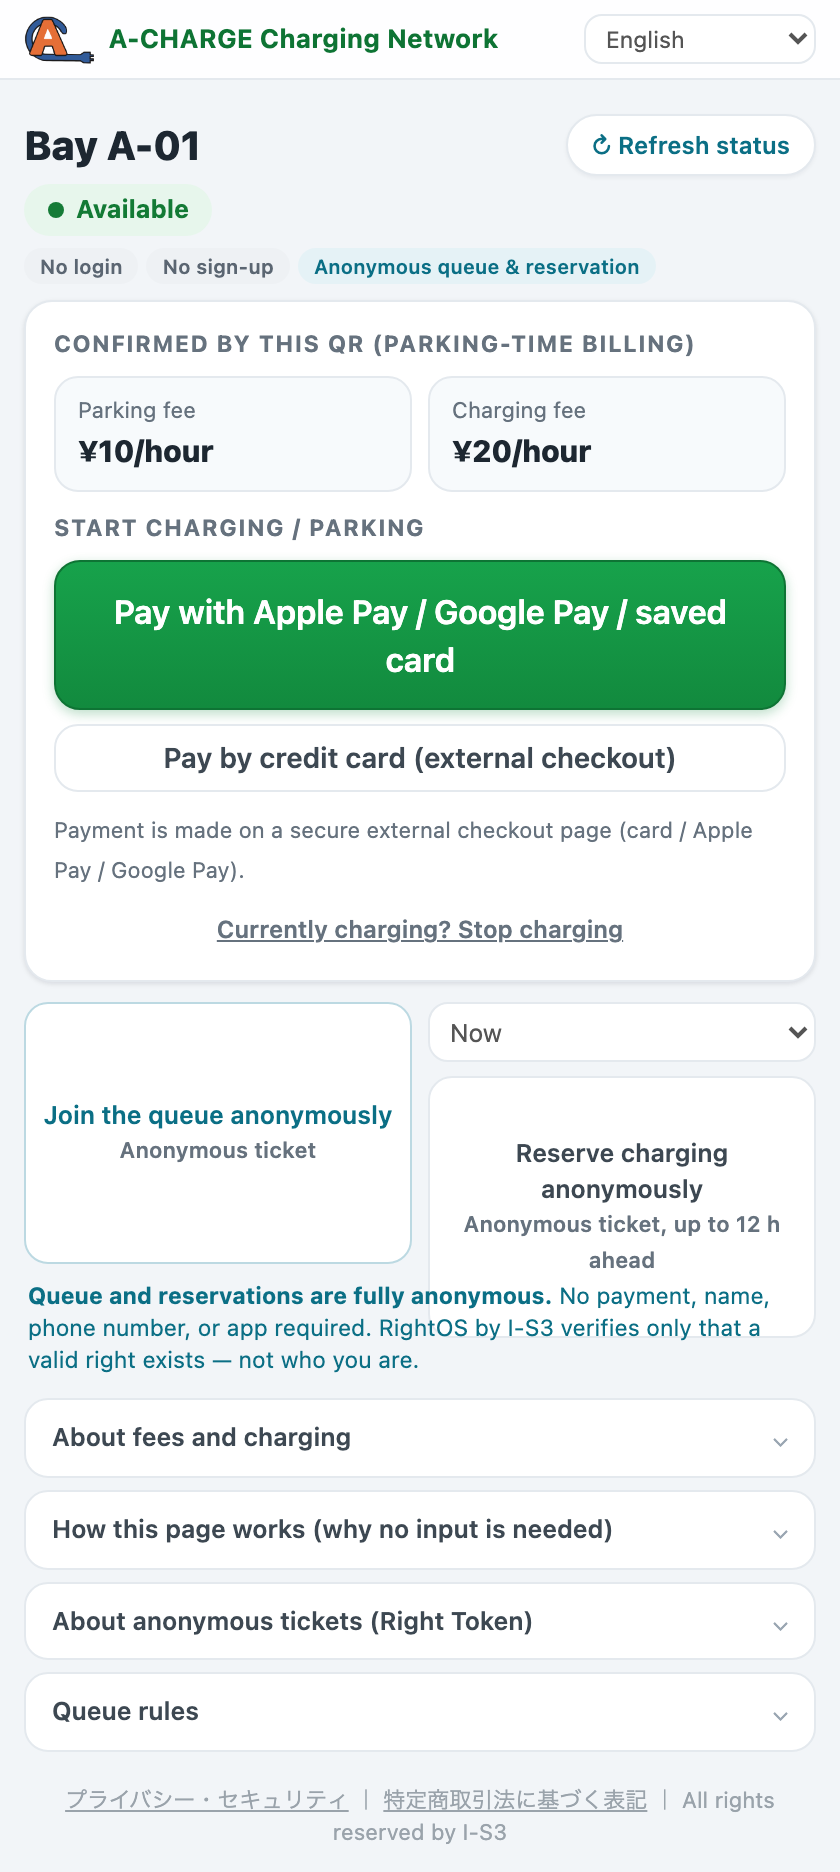Click the Refresh status button
Screen dimensions: 840x1872
click(691, 146)
